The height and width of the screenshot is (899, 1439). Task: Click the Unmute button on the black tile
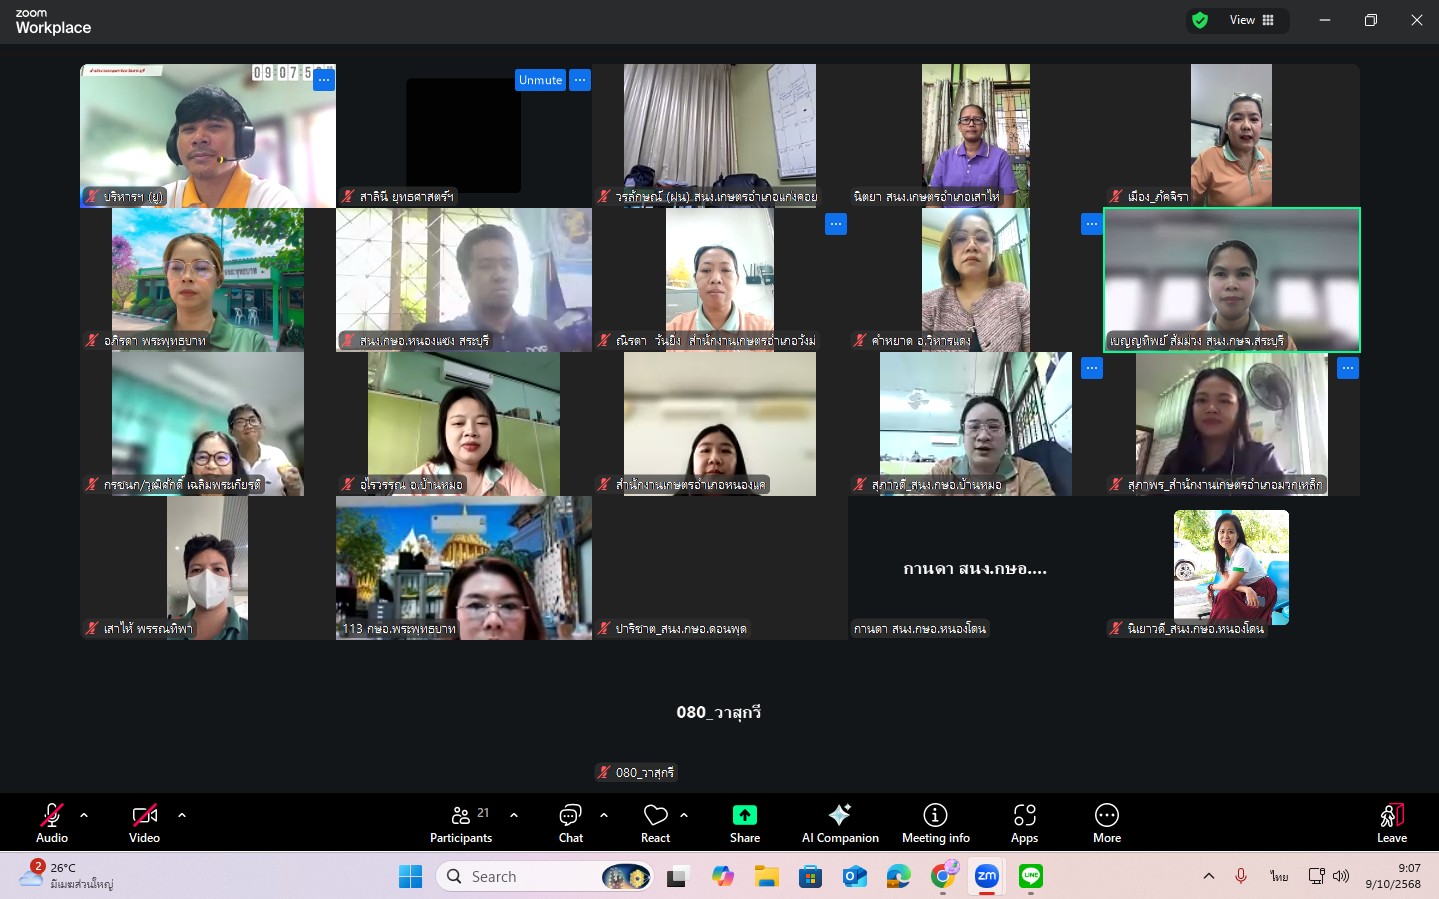[540, 80]
